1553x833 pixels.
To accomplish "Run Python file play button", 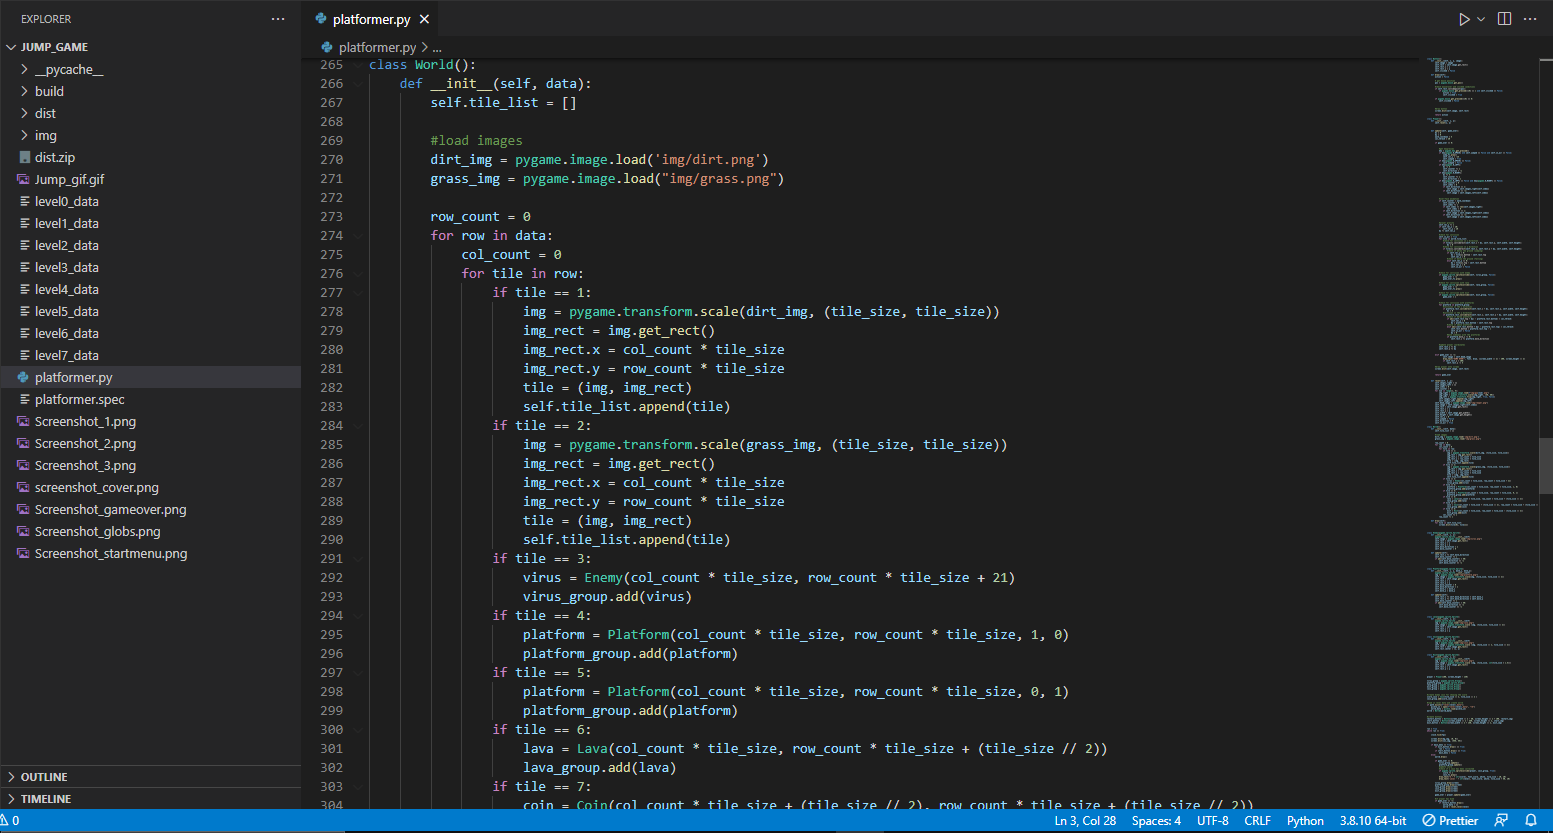I will (x=1464, y=19).
